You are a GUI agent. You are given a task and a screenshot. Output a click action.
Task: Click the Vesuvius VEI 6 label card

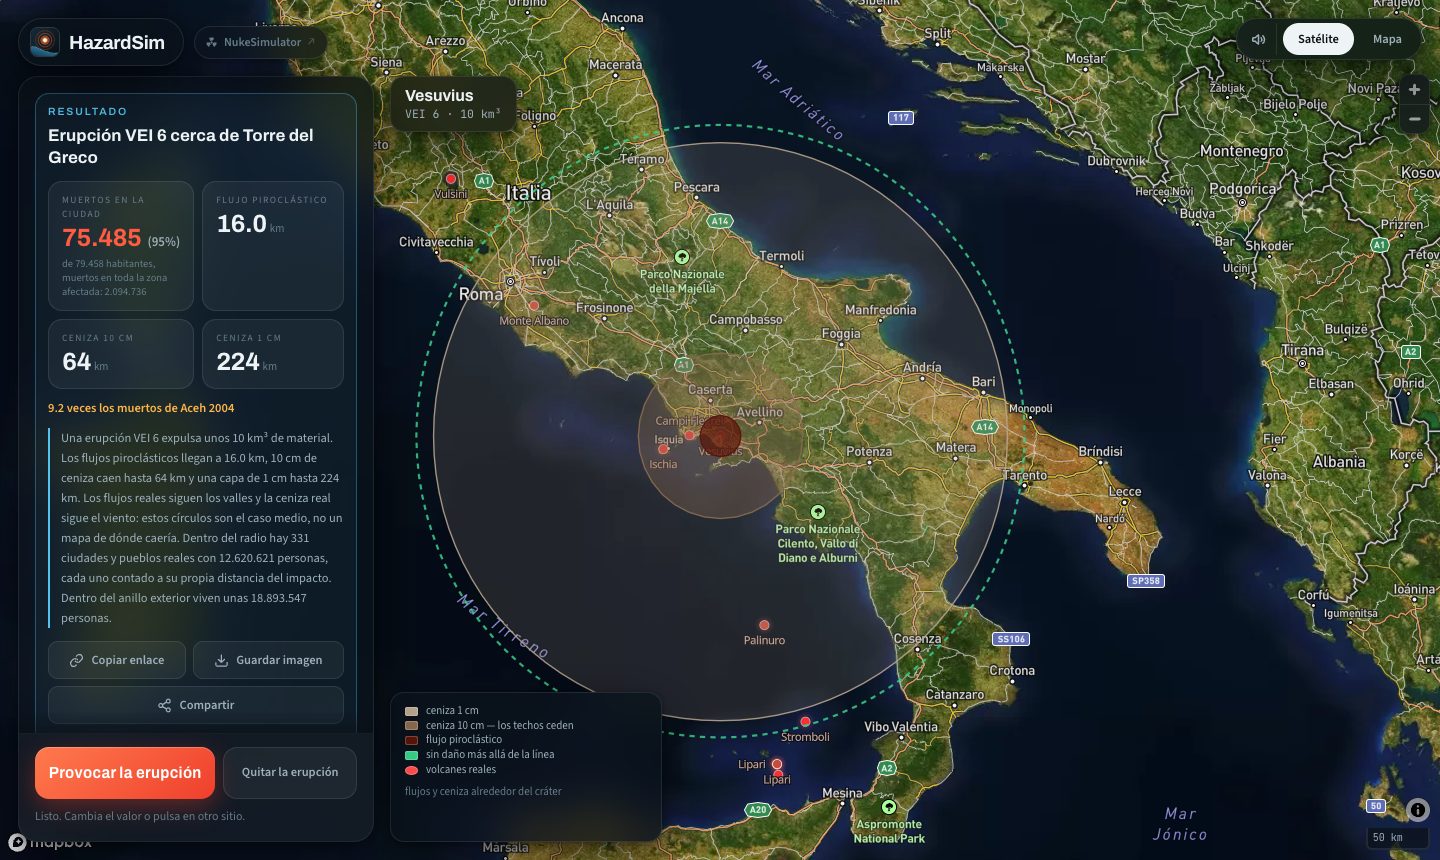(452, 104)
